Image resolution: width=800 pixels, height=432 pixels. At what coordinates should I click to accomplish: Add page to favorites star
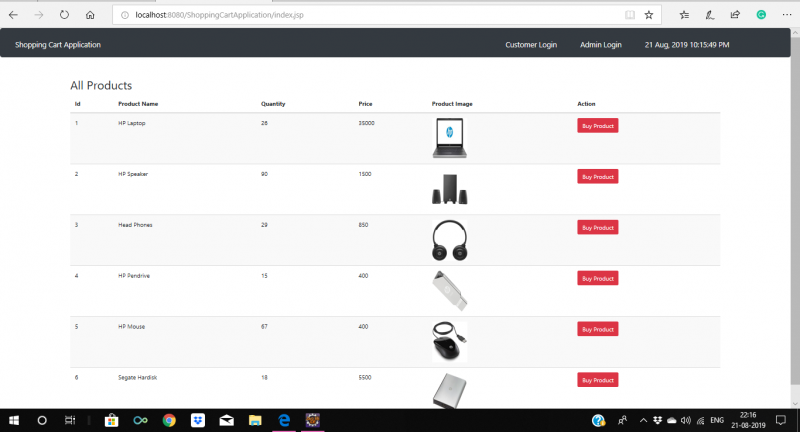[648, 15]
